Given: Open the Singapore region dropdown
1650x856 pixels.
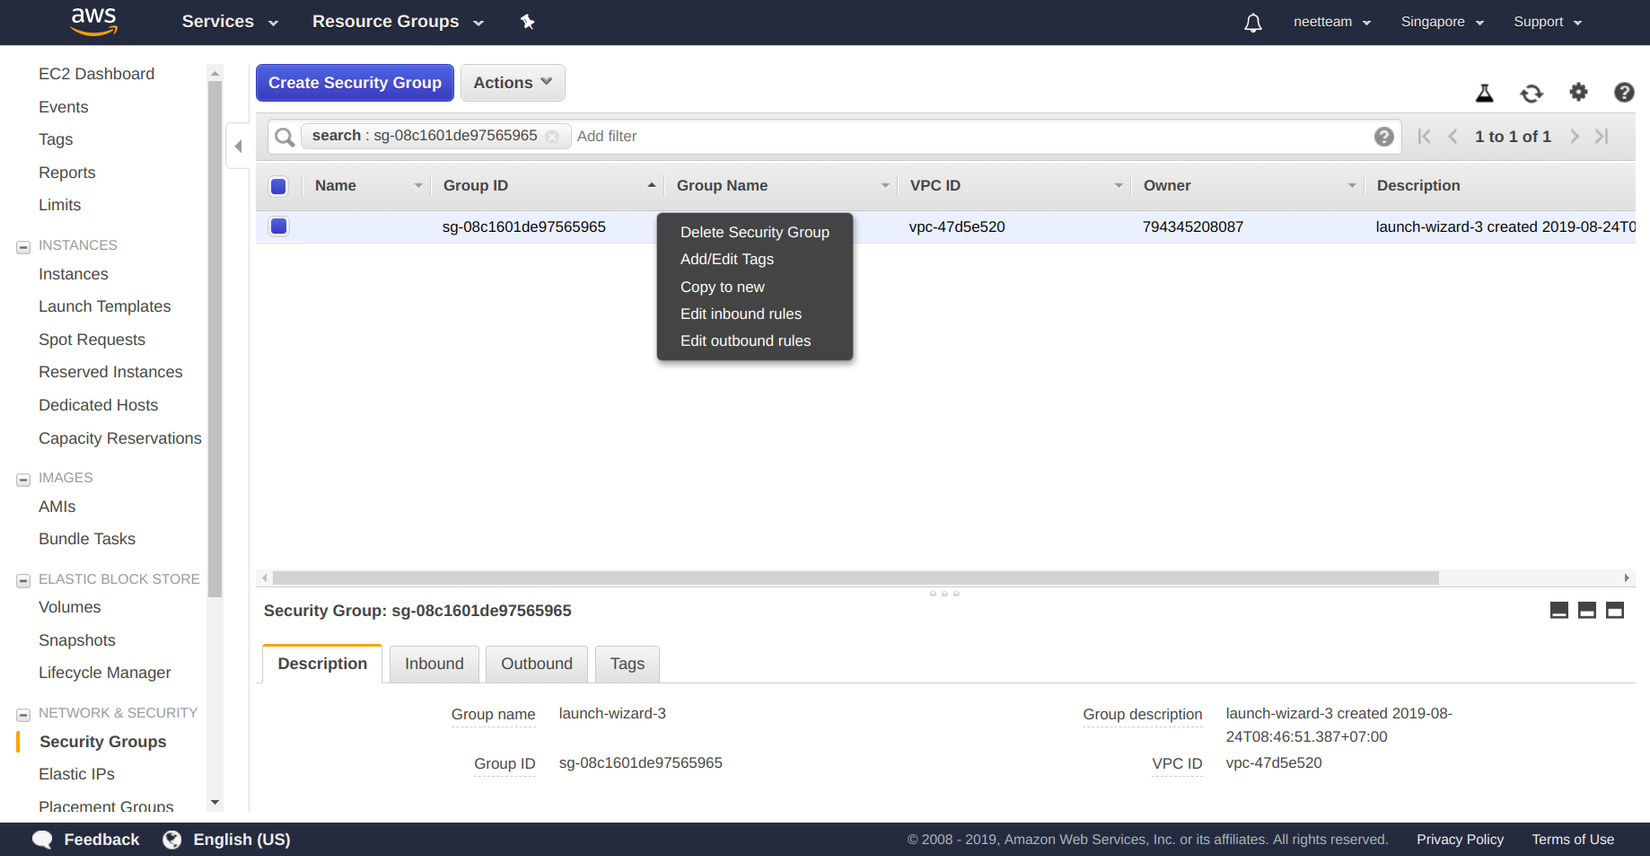Looking at the screenshot, I should point(1442,22).
